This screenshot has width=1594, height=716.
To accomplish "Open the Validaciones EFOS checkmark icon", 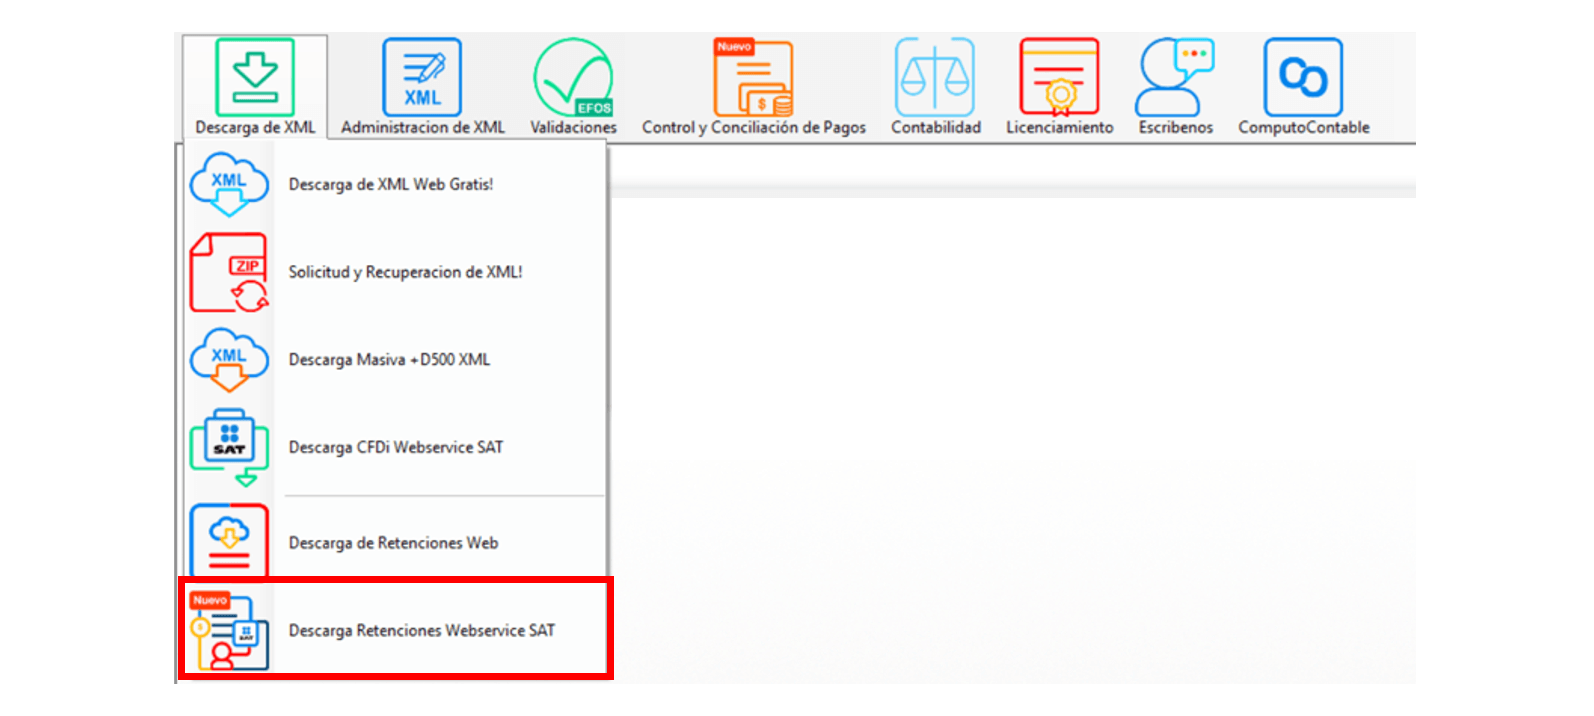I will [573, 77].
